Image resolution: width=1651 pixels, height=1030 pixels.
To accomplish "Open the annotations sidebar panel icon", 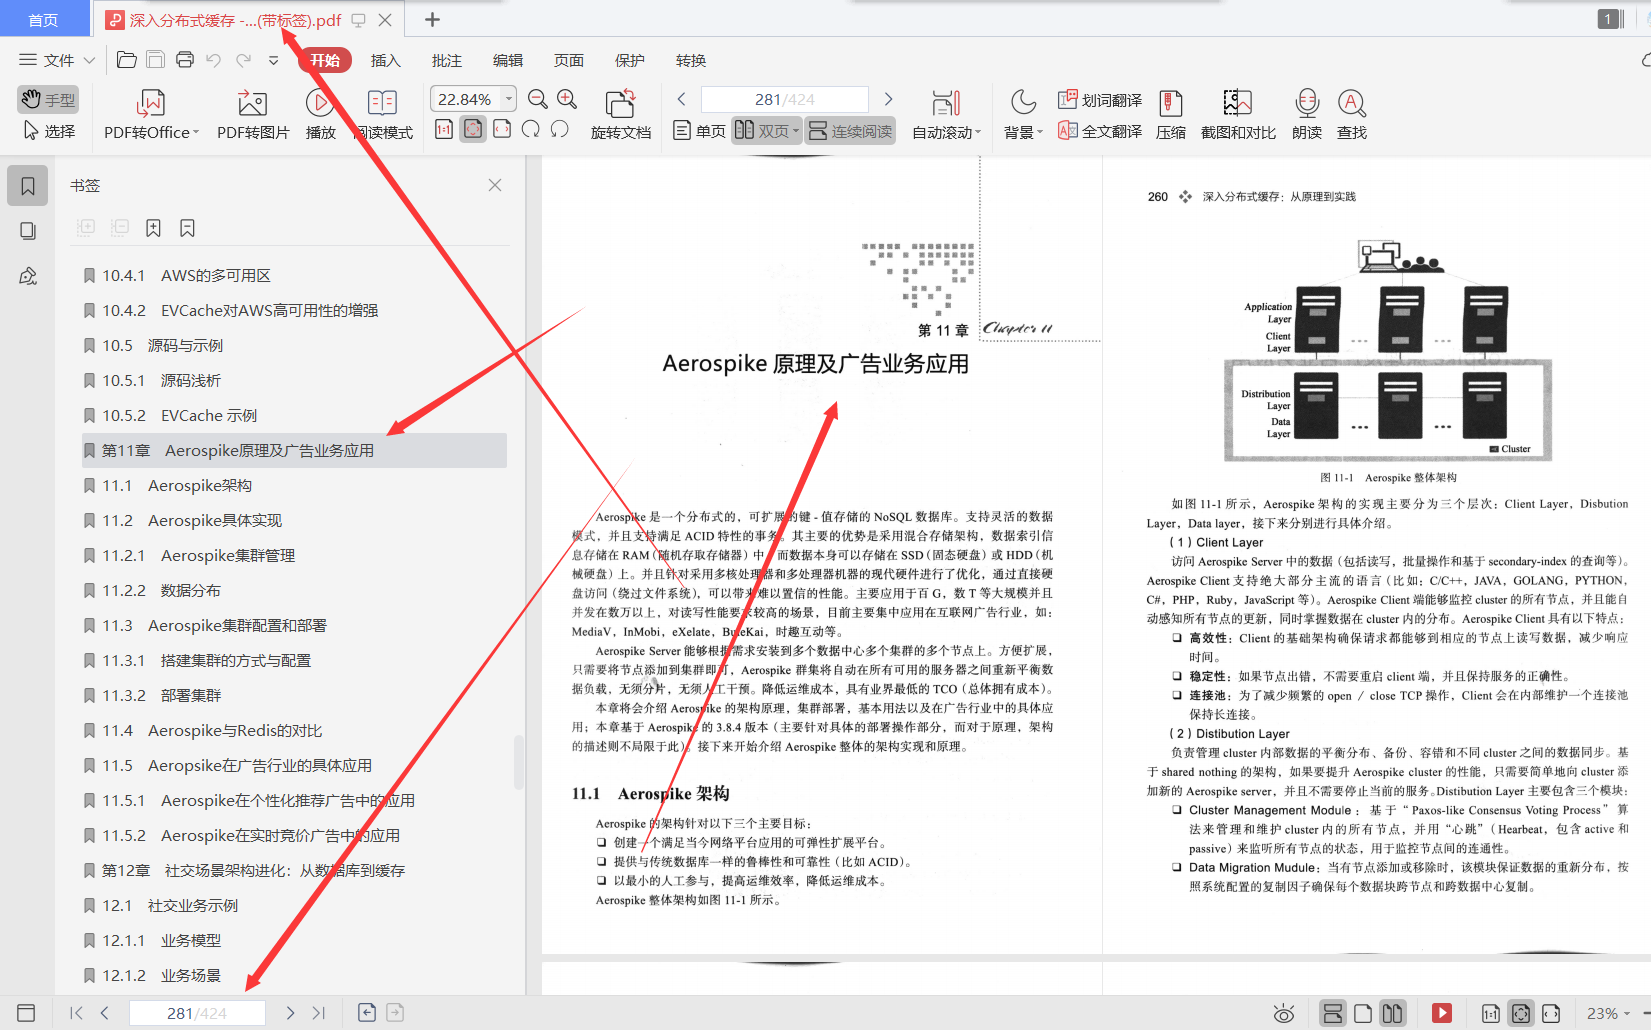I will (28, 276).
